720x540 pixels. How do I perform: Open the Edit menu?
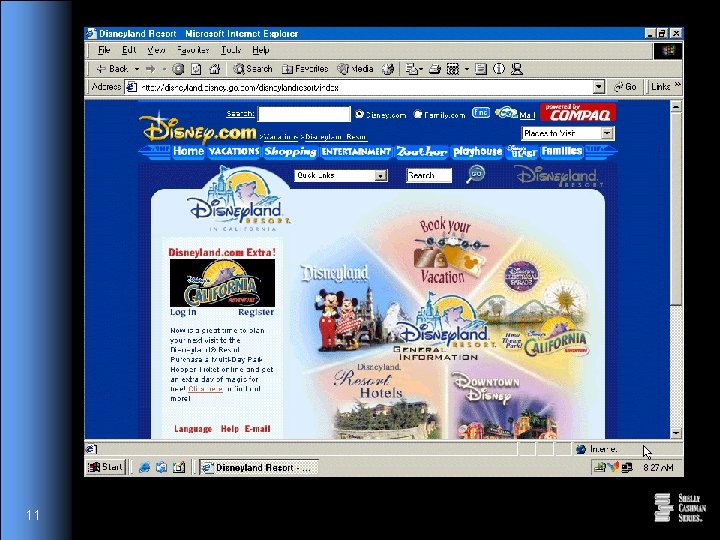(129, 50)
